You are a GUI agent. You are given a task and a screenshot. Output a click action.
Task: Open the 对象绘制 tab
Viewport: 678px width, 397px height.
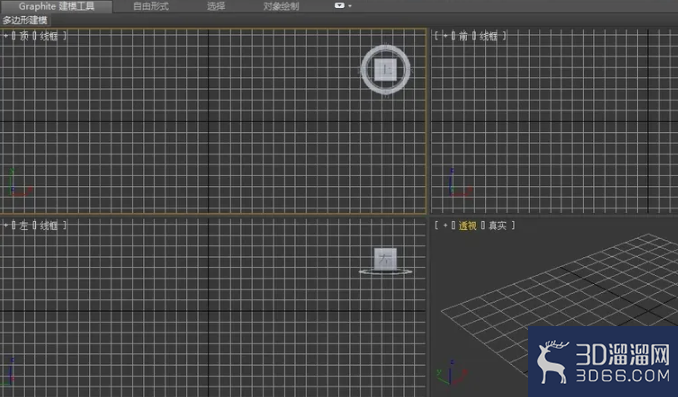(281, 6)
